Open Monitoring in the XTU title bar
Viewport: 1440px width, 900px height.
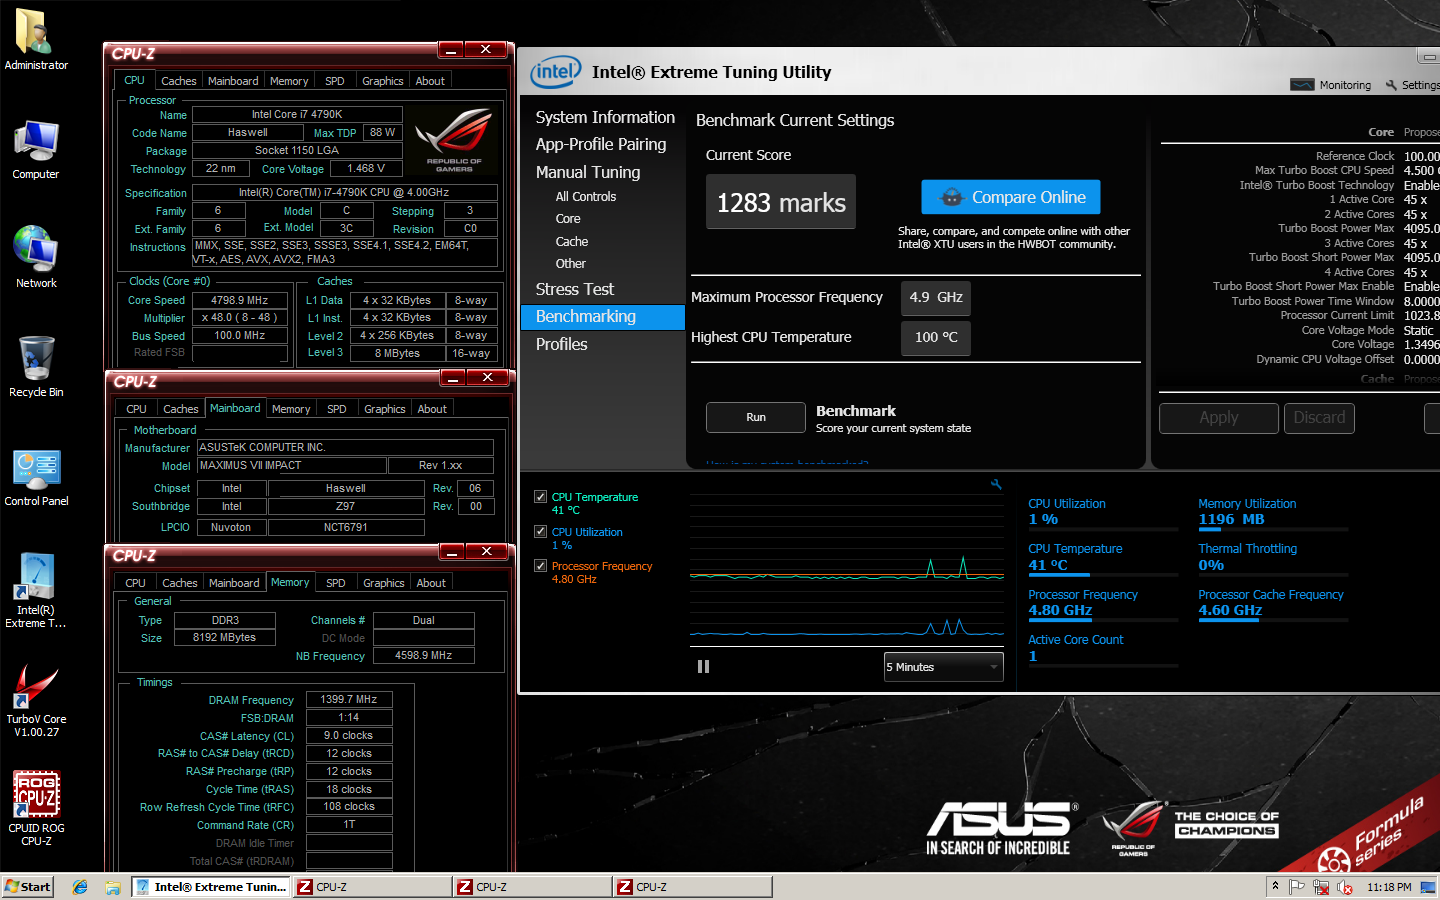(1331, 85)
